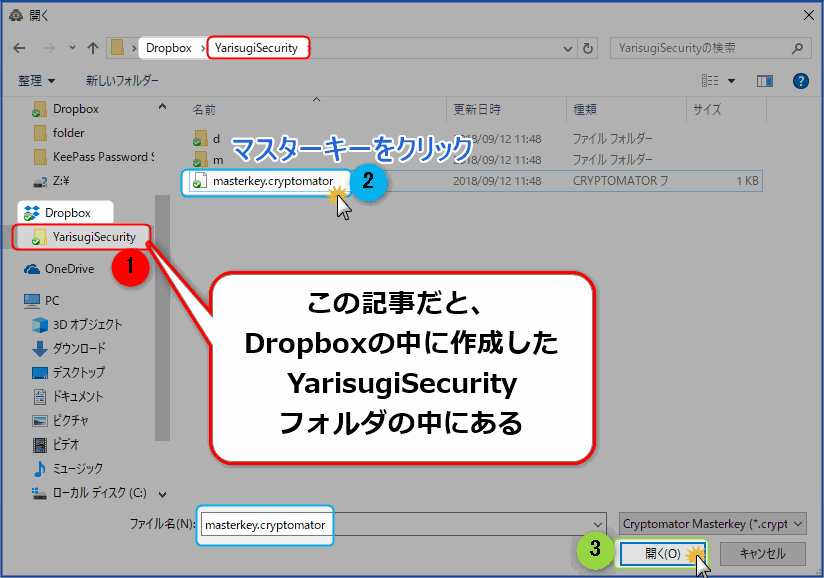This screenshot has width=824, height=578.
Task: Open ビデオ folder
Action: coord(66,445)
